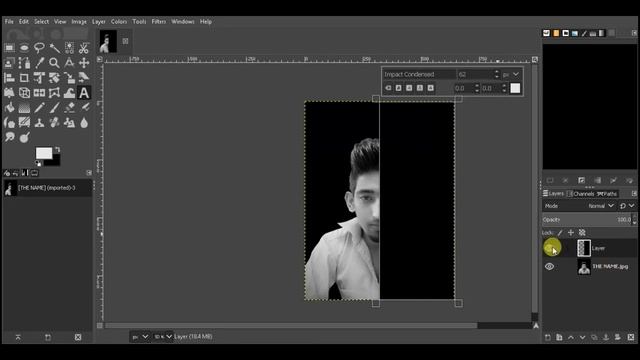
Task: Pick the Blur/Sharpen droplet tool
Action: point(84,122)
